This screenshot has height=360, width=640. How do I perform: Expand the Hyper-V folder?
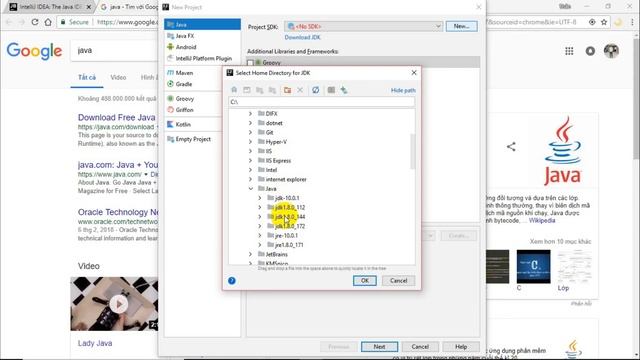tap(251, 142)
